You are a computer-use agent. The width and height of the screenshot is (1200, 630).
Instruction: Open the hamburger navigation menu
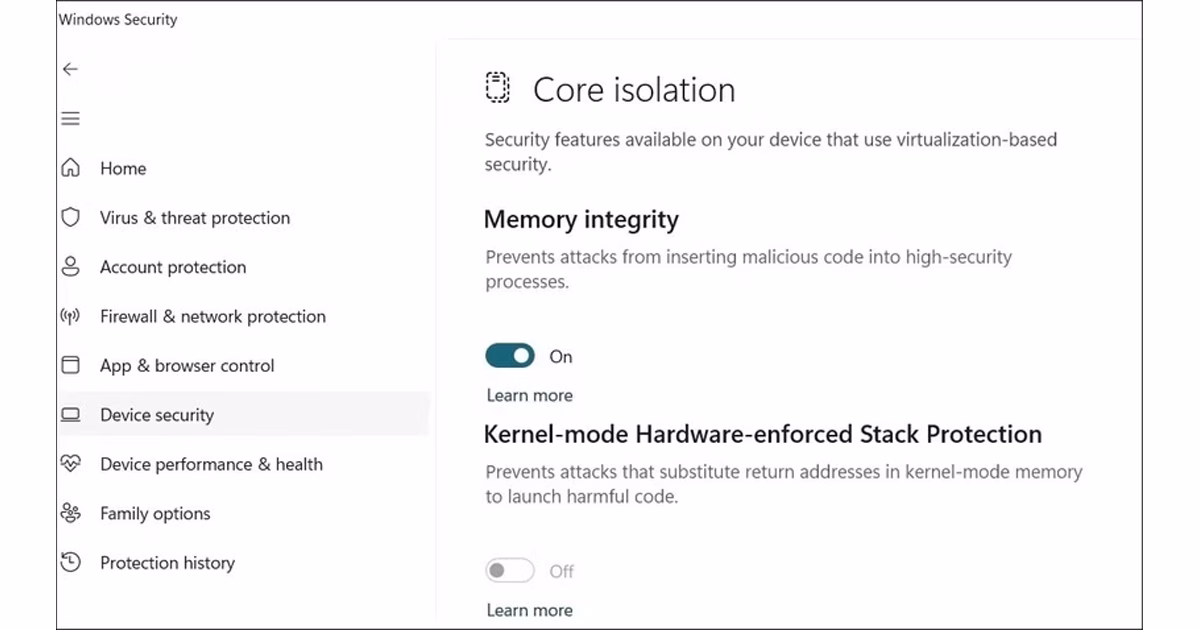[70, 119]
